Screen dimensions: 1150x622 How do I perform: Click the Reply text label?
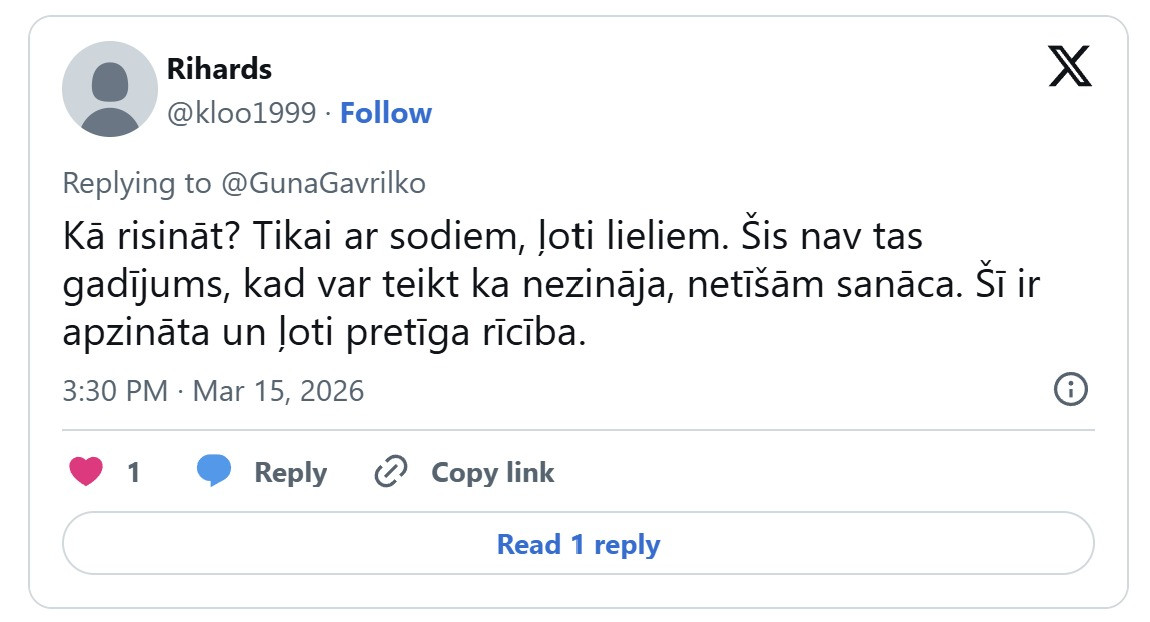(290, 472)
